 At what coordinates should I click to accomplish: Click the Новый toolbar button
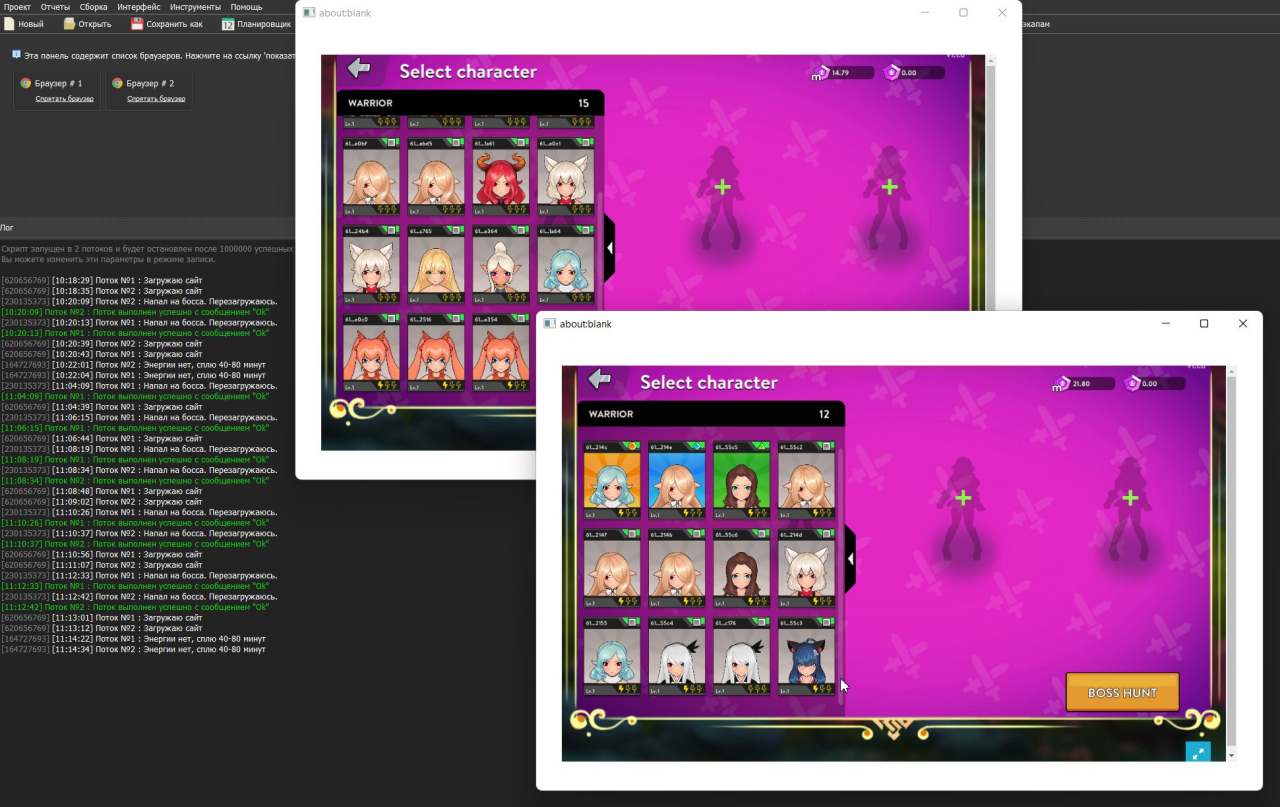tap(24, 24)
